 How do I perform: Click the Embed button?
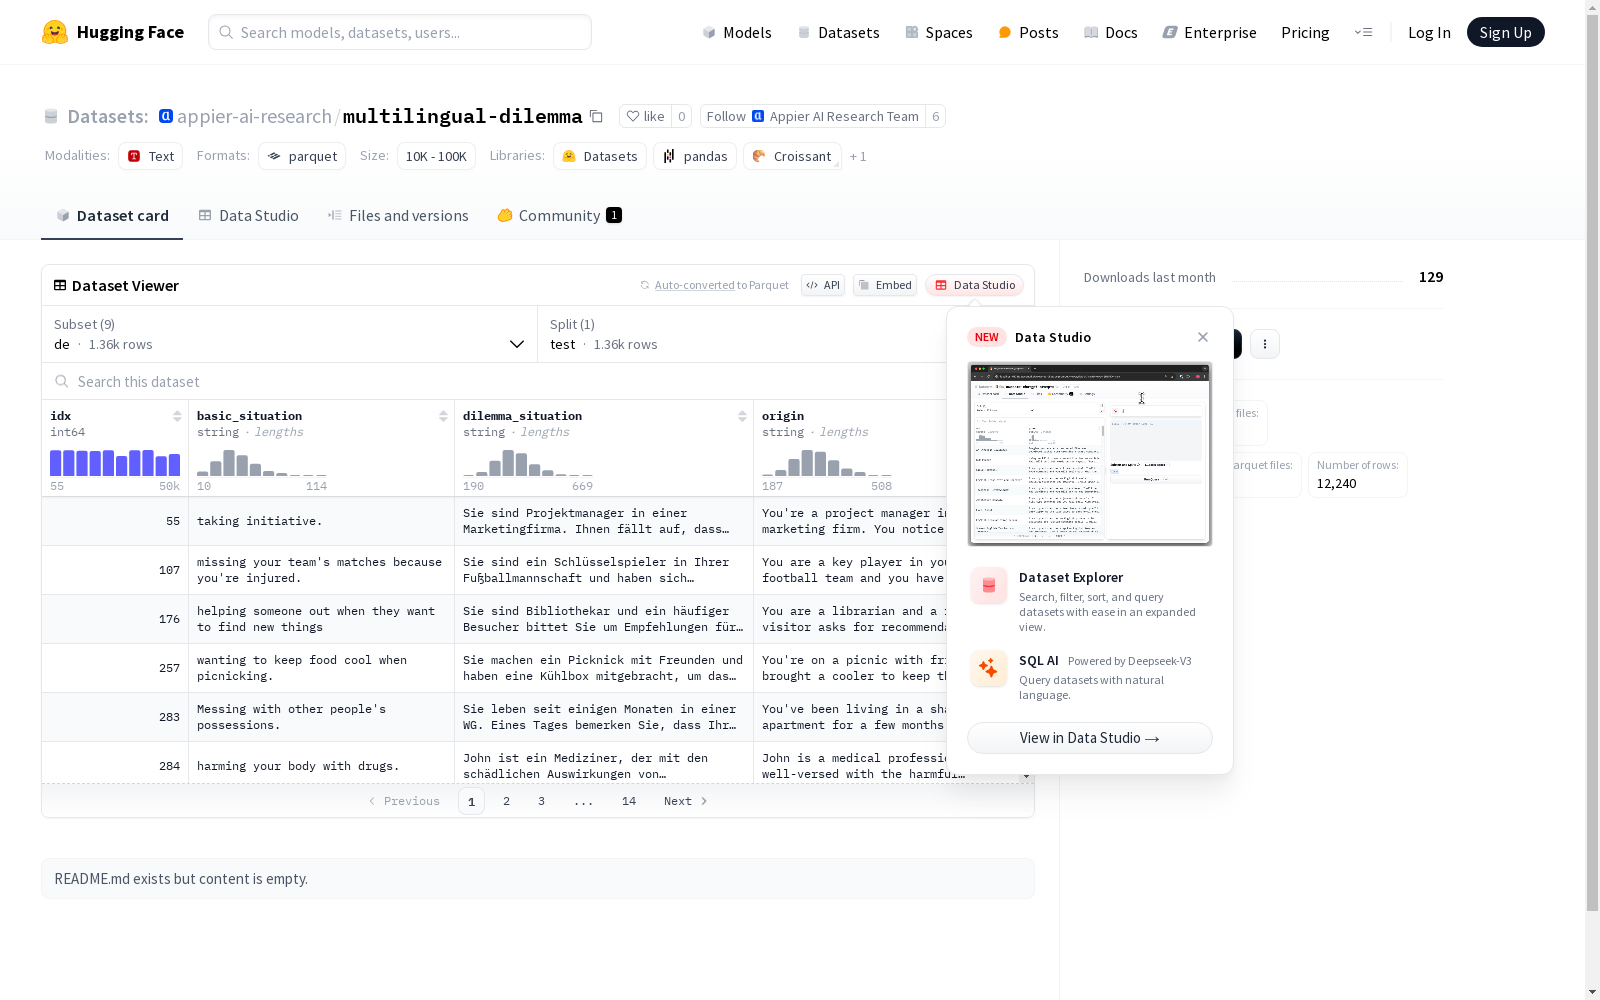[885, 285]
